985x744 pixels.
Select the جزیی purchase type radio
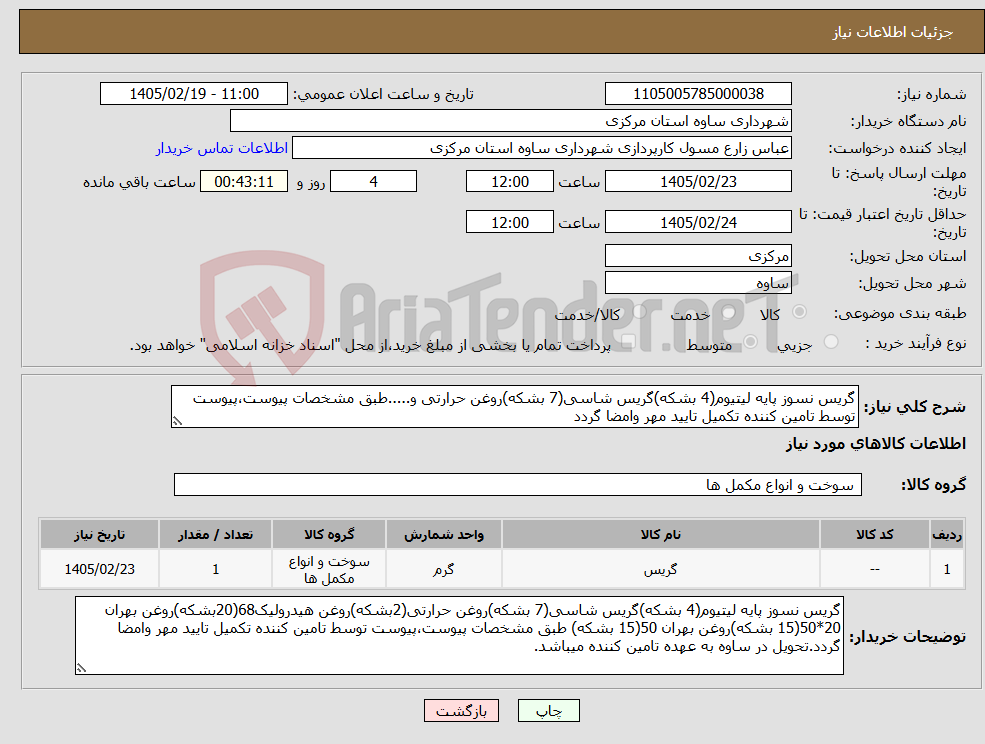(x=831, y=342)
